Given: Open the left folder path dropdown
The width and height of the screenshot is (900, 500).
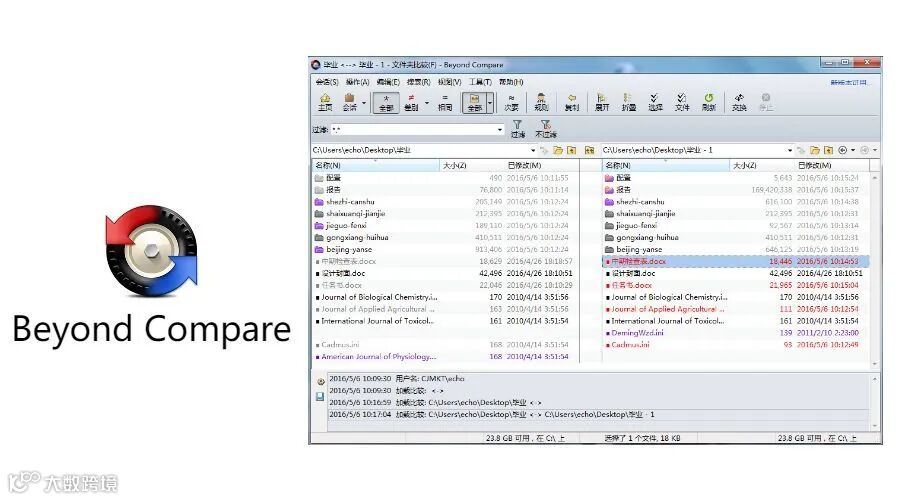Looking at the screenshot, I should tap(533, 150).
